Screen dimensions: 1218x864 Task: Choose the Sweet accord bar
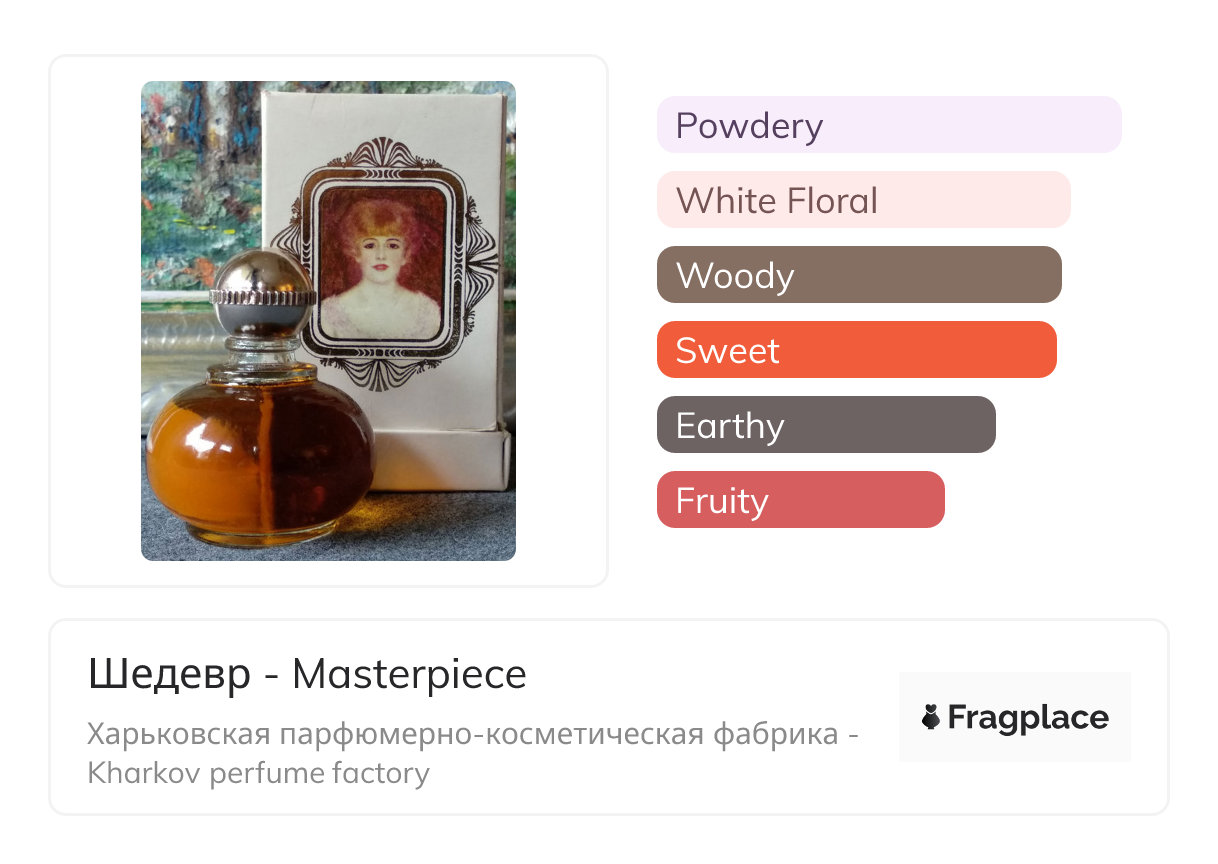pyautogui.click(x=856, y=350)
